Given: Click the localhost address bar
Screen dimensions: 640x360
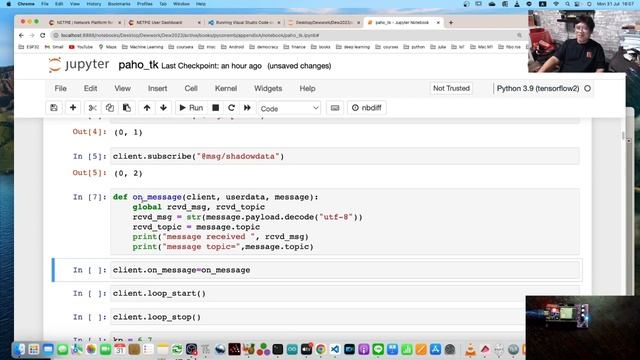Looking at the screenshot, I should (x=287, y=36).
